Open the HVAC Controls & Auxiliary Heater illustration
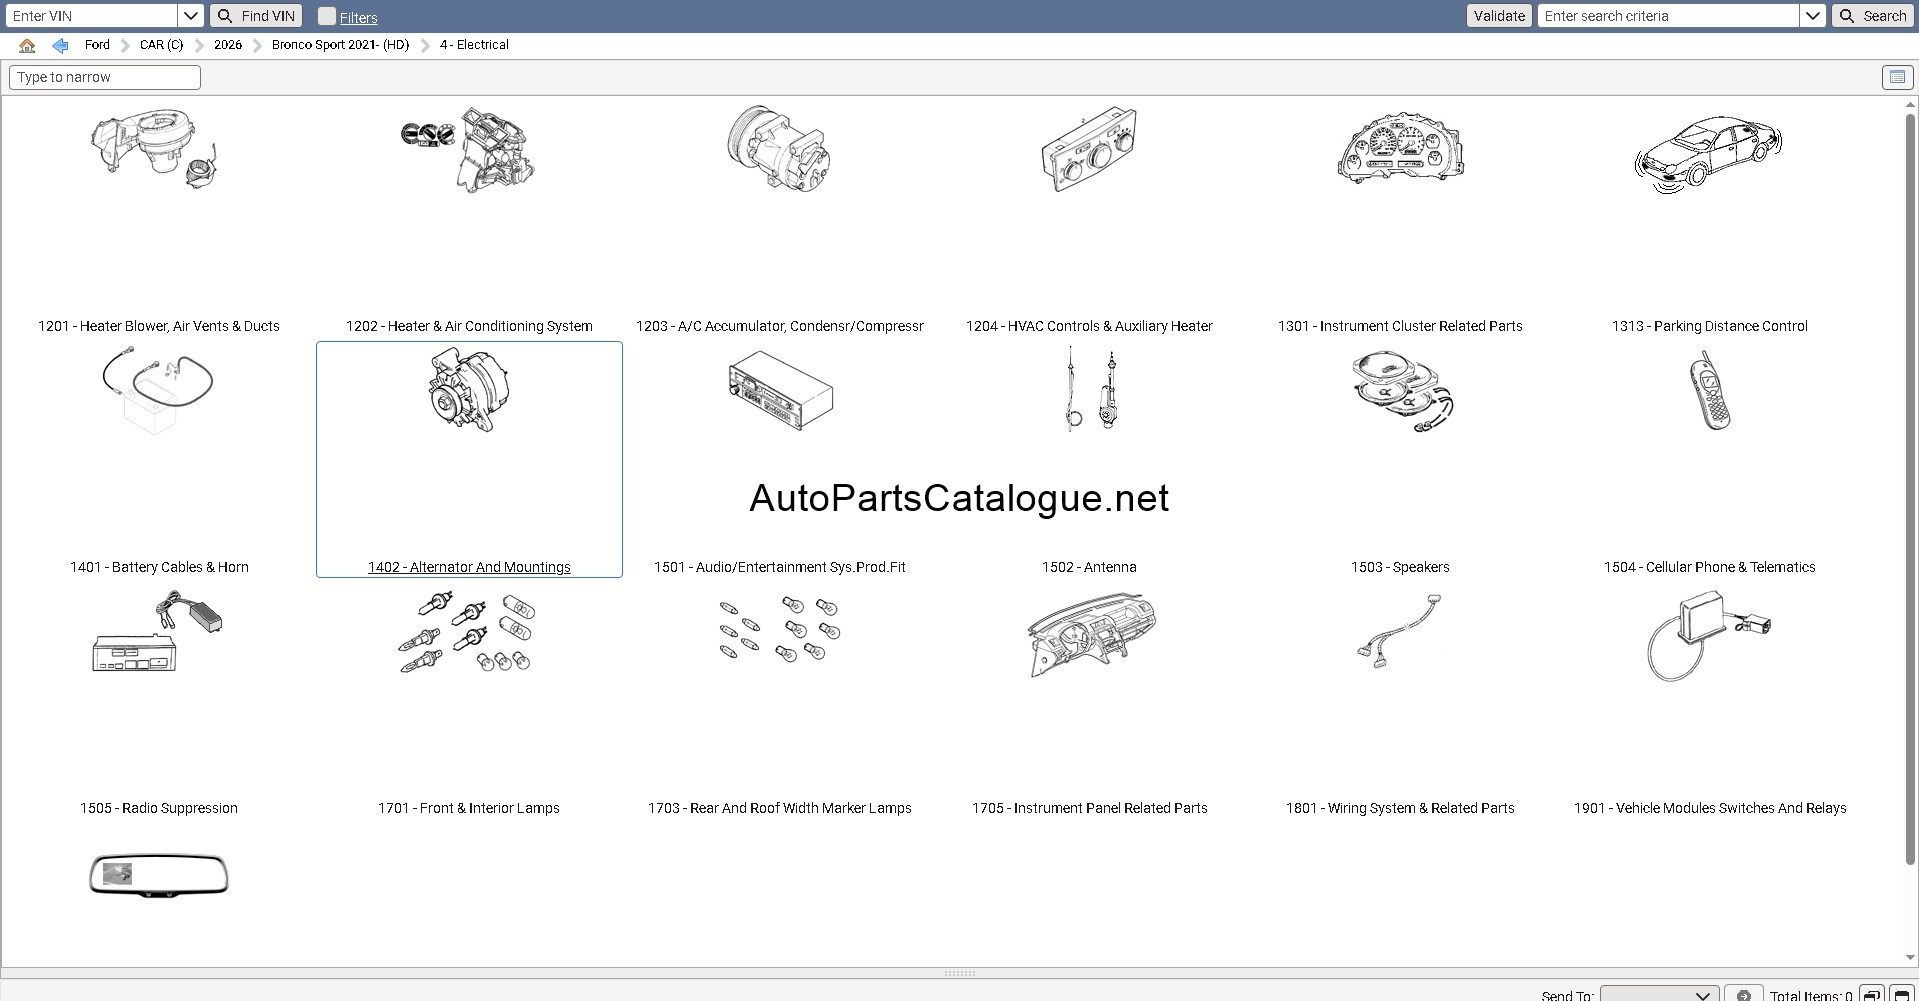1919x1001 pixels. click(1089, 149)
